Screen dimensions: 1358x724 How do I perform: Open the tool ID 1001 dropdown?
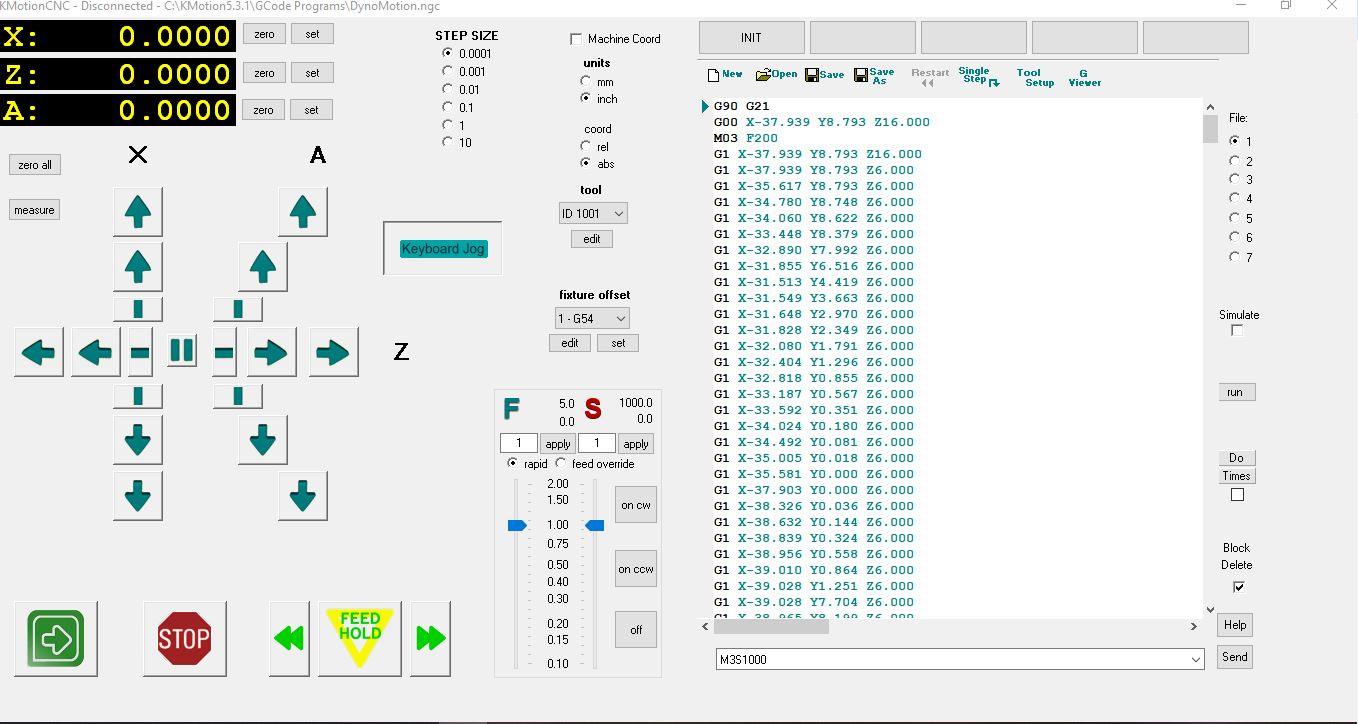pos(593,214)
